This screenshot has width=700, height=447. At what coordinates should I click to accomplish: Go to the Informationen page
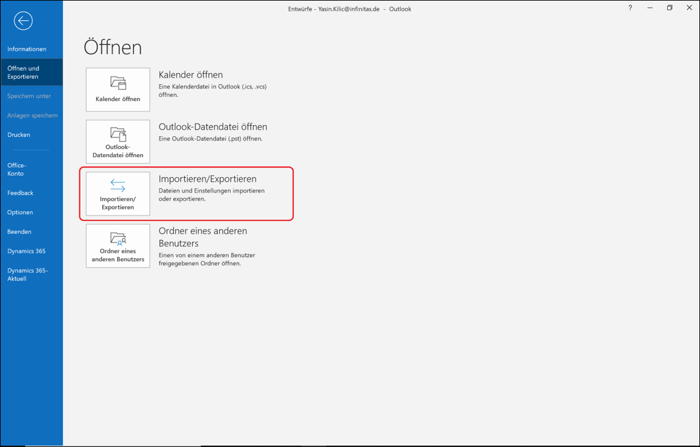pyautogui.click(x=27, y=49)
